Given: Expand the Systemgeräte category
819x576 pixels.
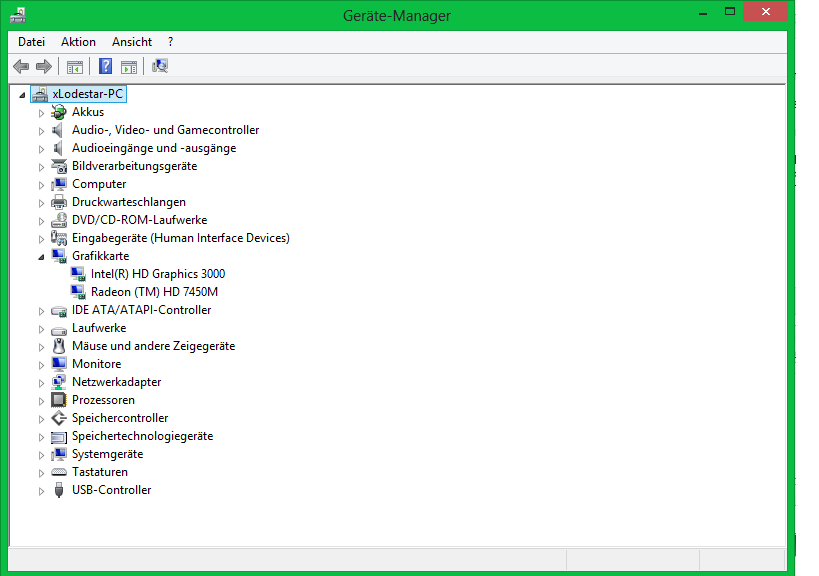Looking at the screenshot, I should click(41, 455).
